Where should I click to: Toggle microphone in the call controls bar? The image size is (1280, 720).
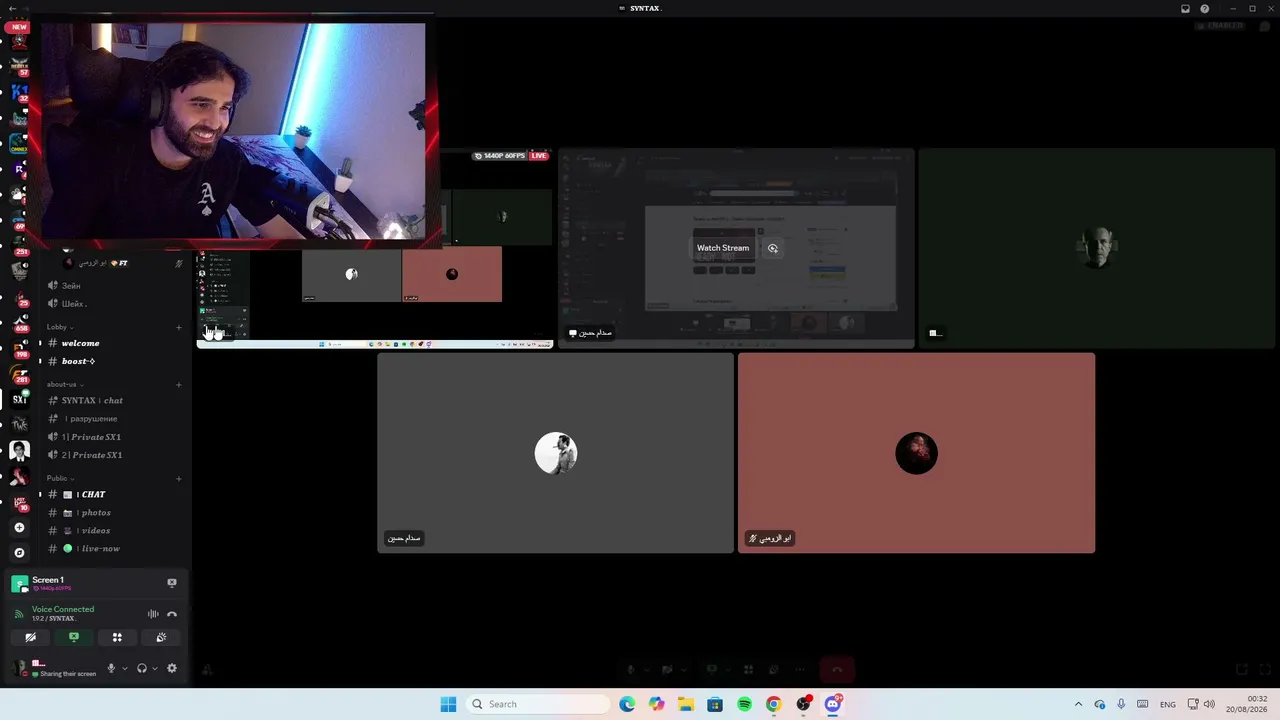coord(631,669)
